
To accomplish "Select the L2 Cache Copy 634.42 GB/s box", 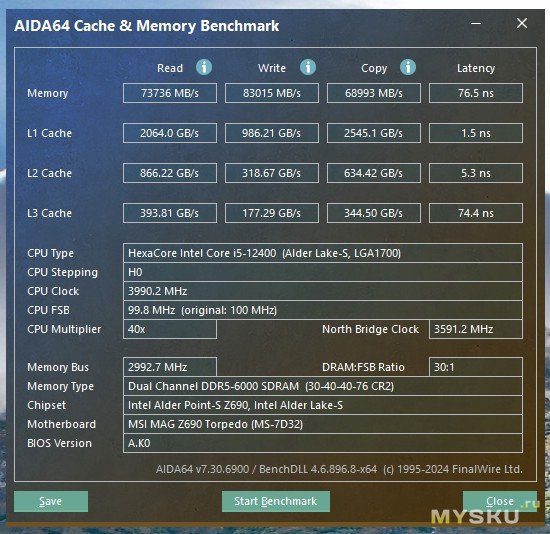I will pos(374,173).
